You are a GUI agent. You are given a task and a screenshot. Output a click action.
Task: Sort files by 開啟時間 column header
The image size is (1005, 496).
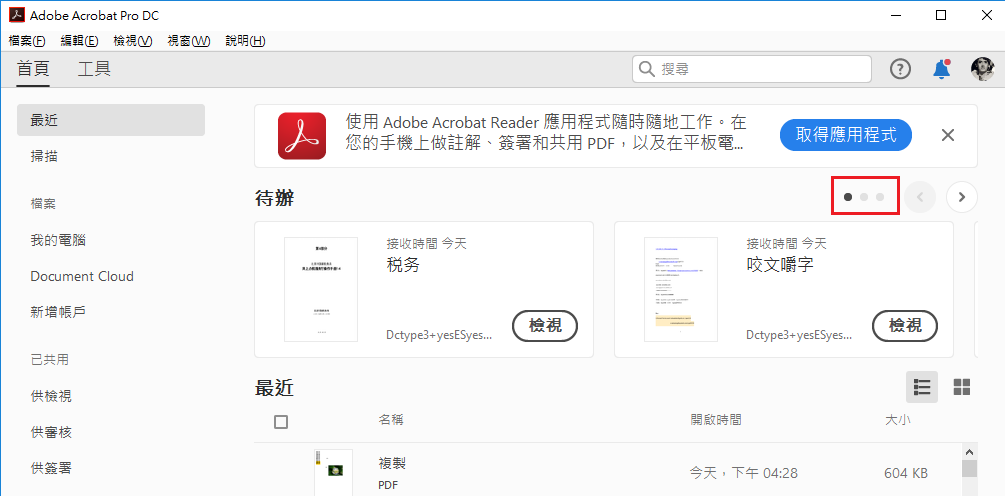(x=716, y=420)
